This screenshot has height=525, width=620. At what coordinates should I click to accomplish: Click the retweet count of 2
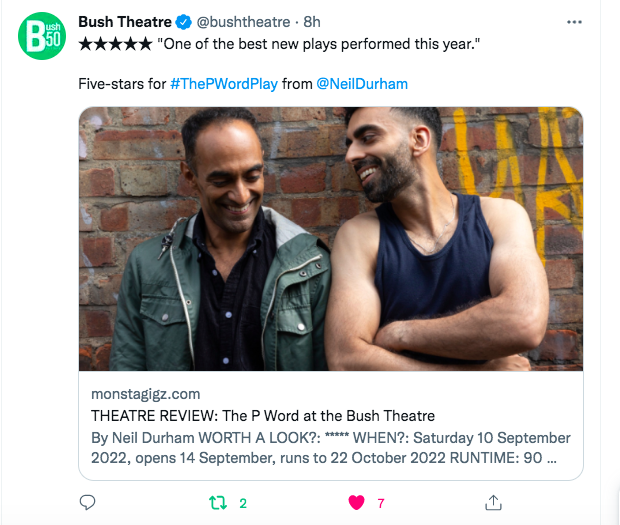click(243, 503)
